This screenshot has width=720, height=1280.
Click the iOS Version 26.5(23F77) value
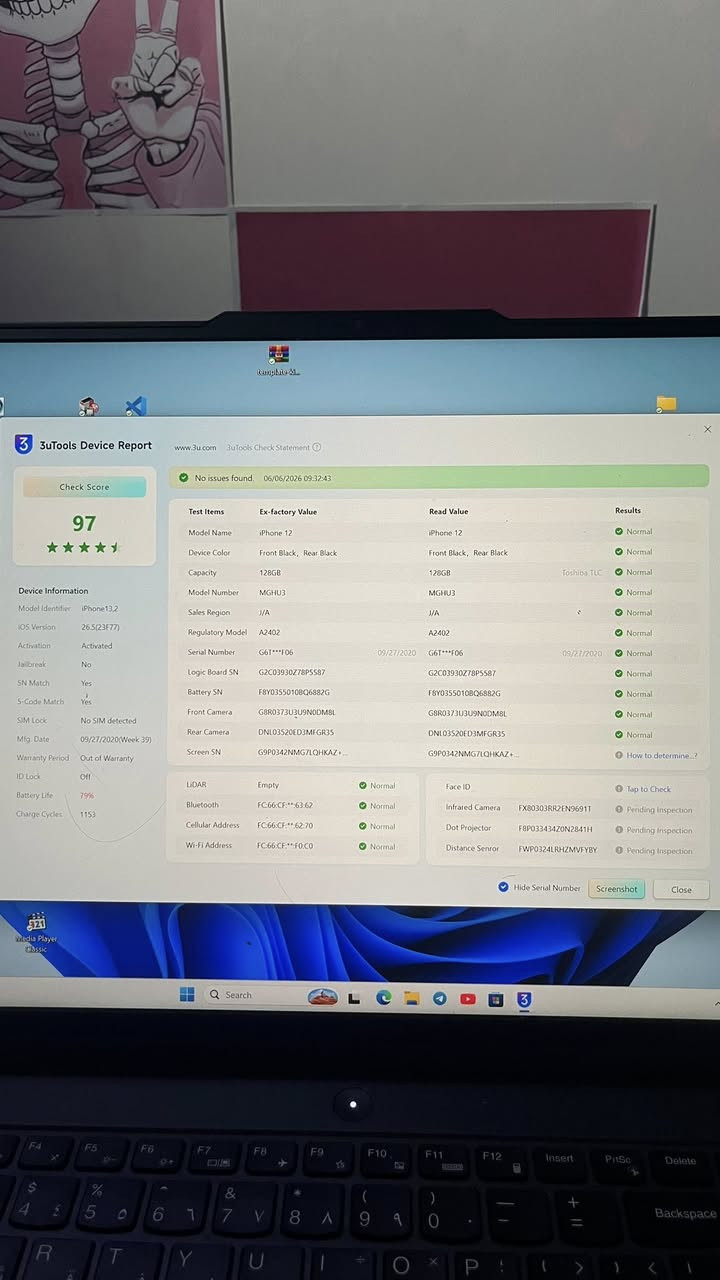coord(100,627)
